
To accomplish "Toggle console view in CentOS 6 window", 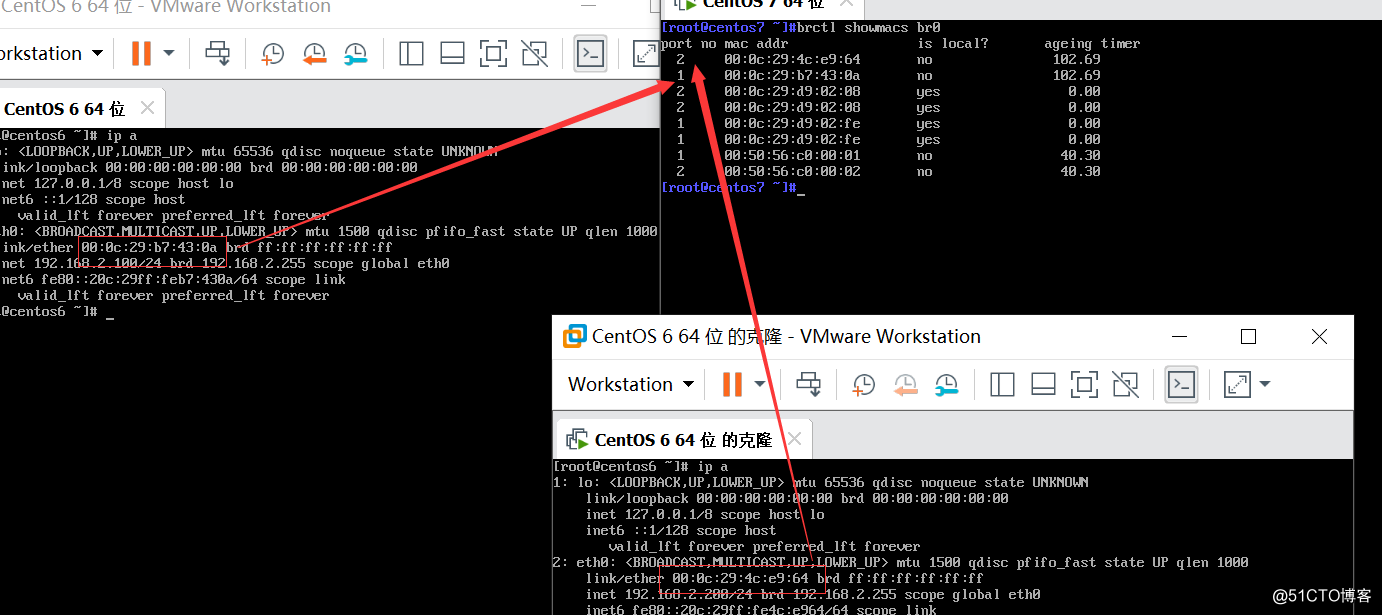I will 590,53.
